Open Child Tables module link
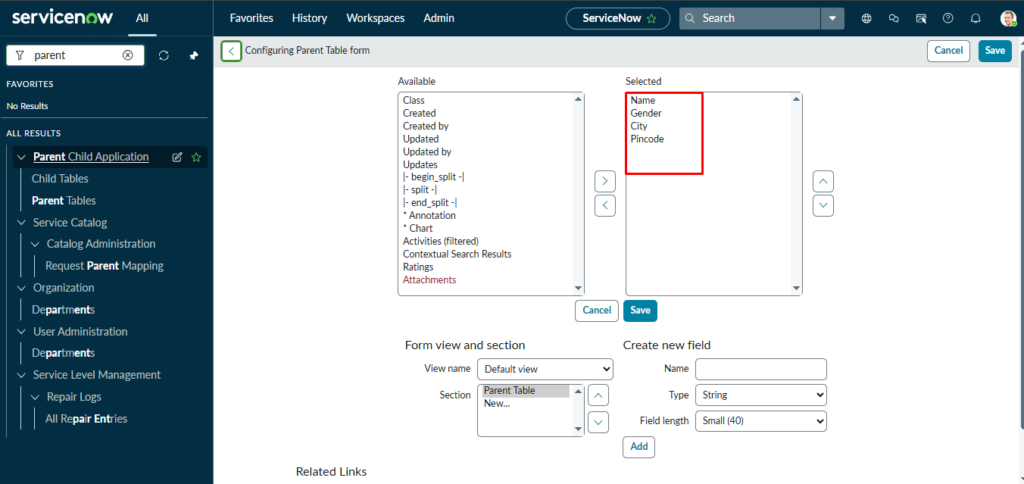This screenshot has height=484, width=1024. 60,179
